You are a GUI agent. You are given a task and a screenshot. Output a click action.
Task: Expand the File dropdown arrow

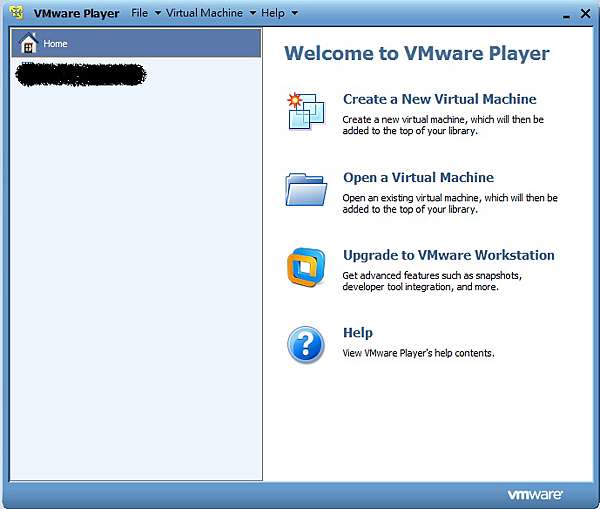[158, 13]
